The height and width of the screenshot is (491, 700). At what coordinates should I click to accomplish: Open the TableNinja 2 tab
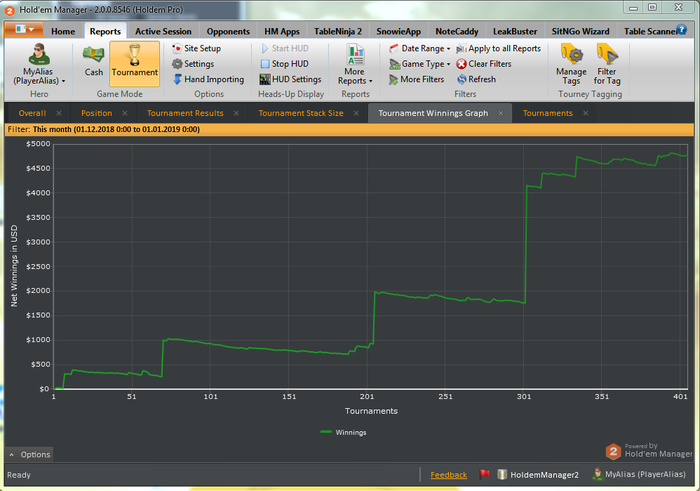(338, 31)
